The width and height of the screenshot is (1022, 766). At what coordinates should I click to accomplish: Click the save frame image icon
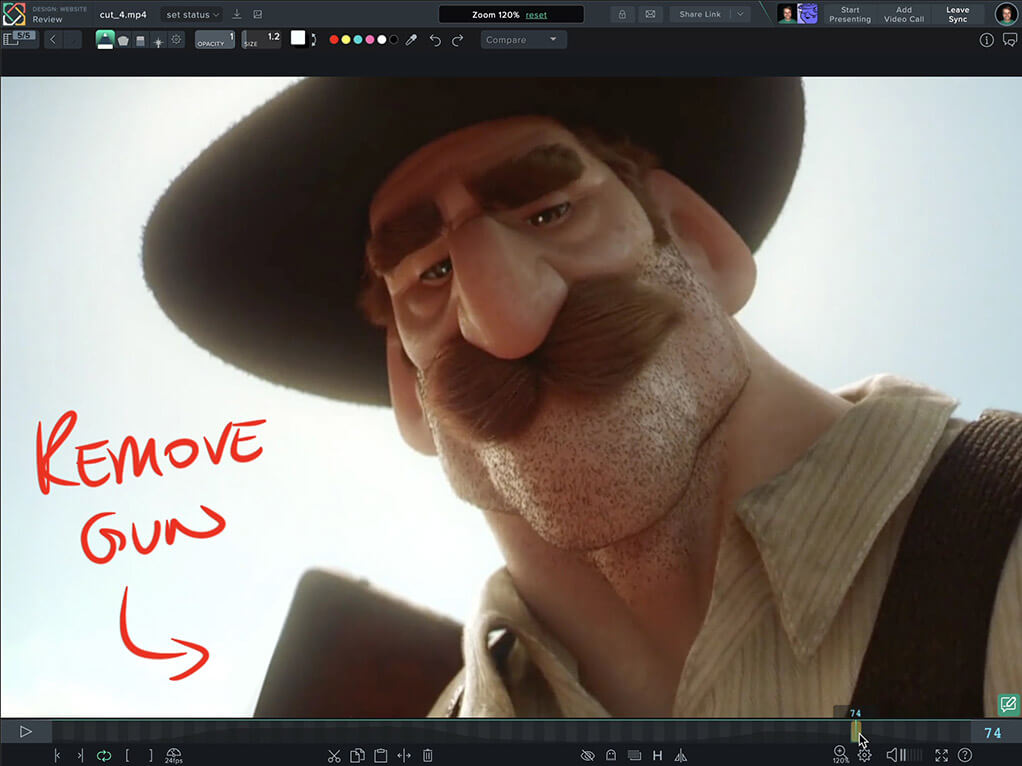258,14
